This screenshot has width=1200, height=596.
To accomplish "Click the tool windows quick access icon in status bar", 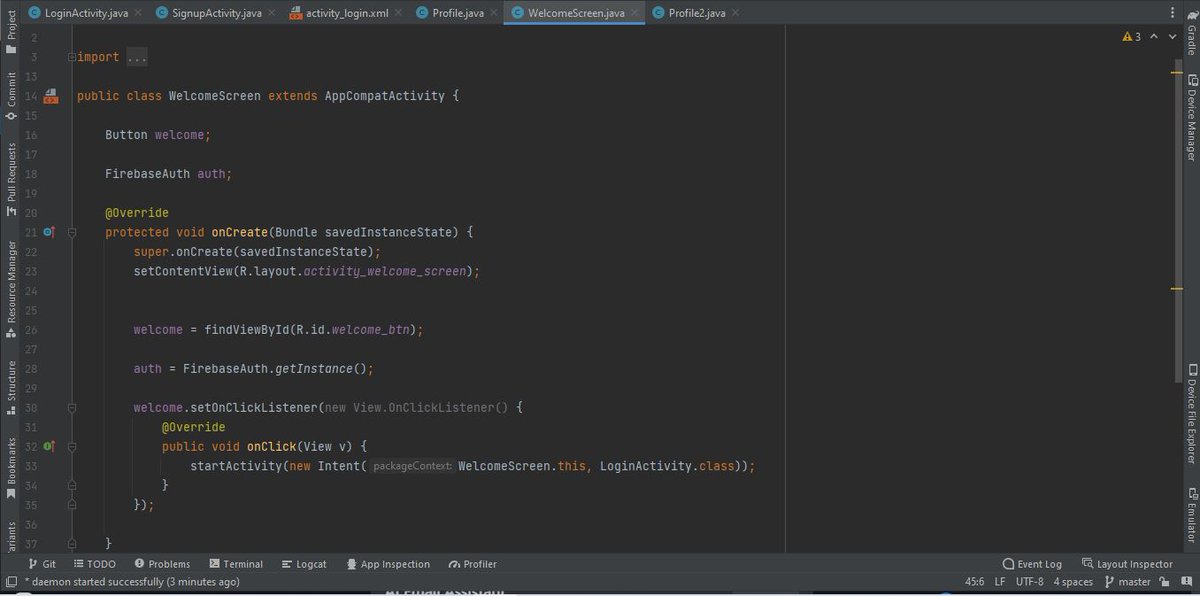I will point(10,581).
